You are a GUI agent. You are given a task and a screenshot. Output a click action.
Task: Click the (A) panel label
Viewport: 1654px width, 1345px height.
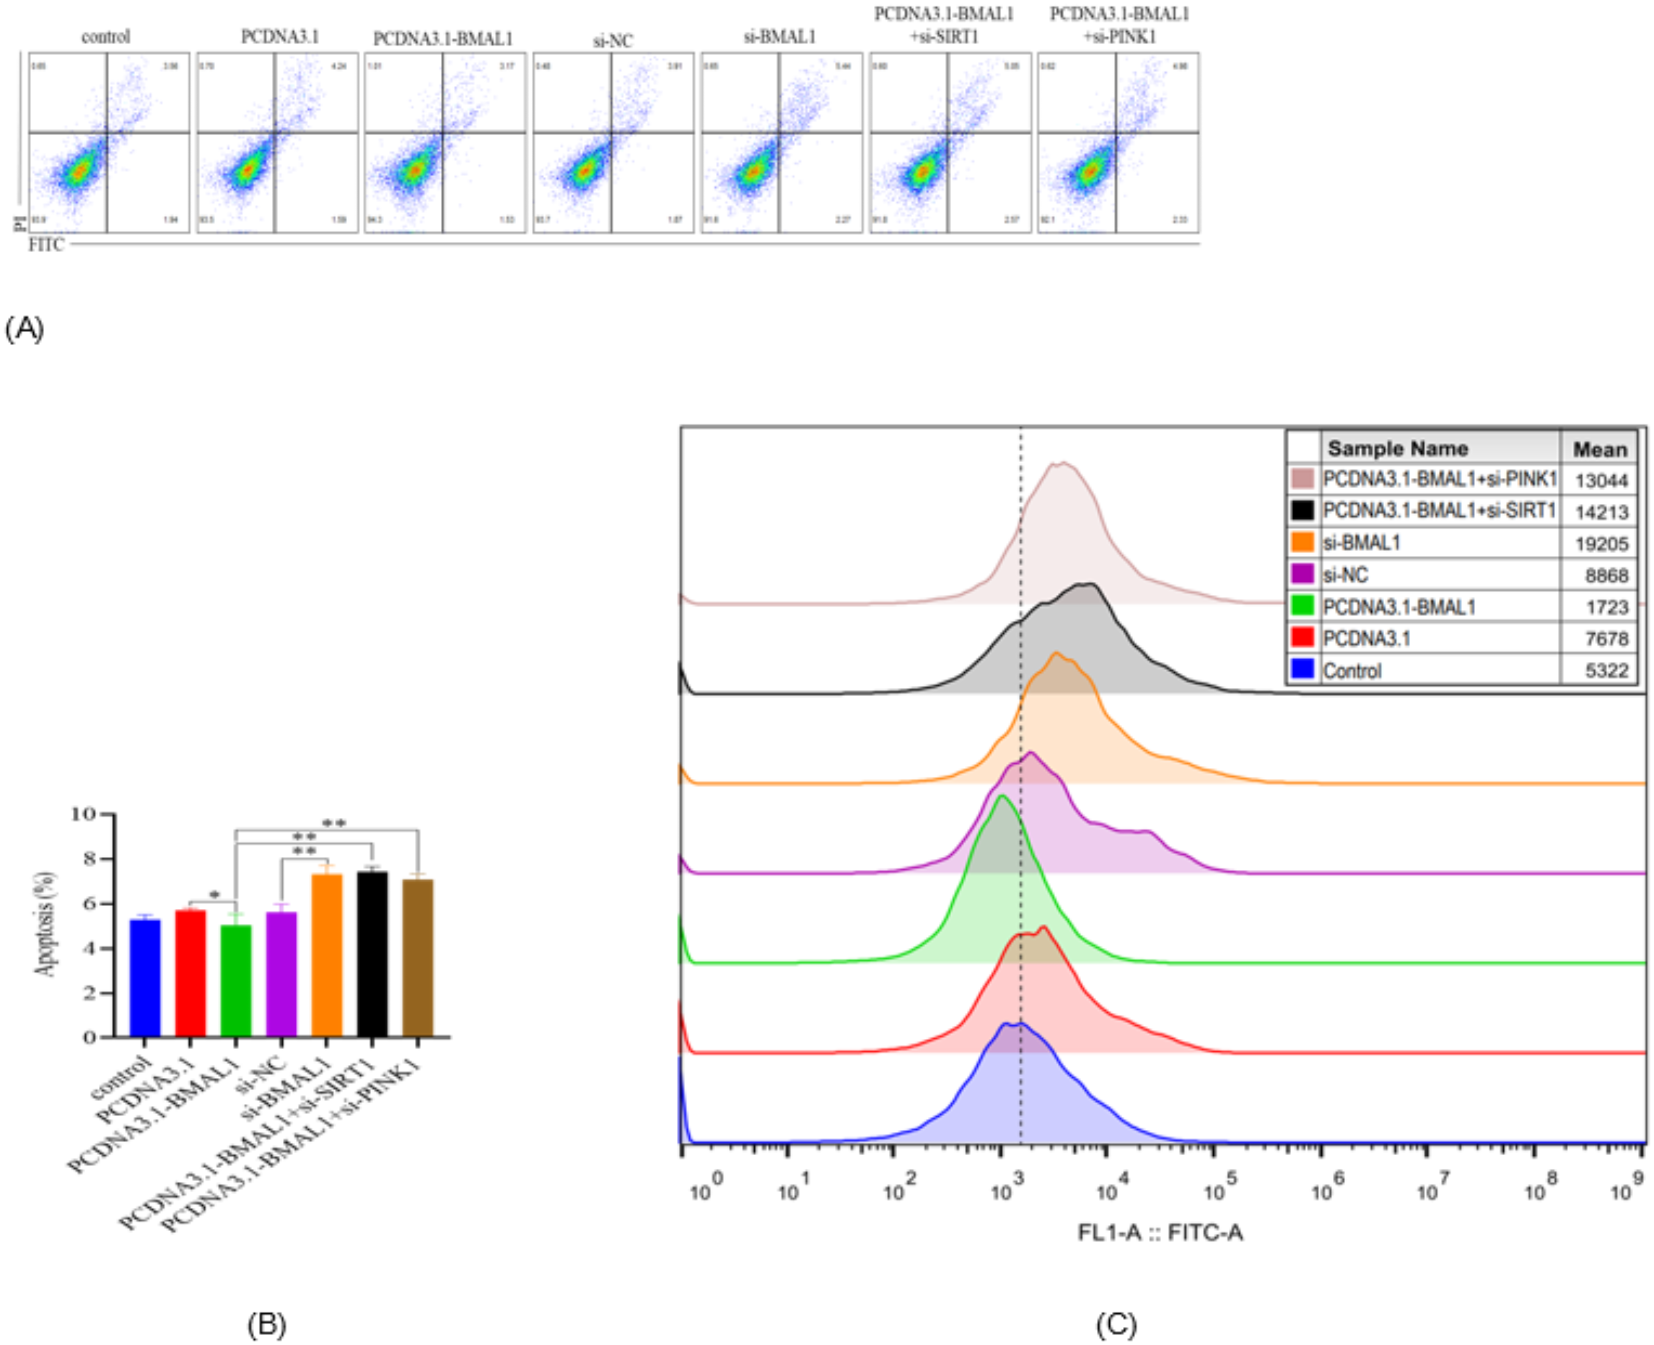25,328
